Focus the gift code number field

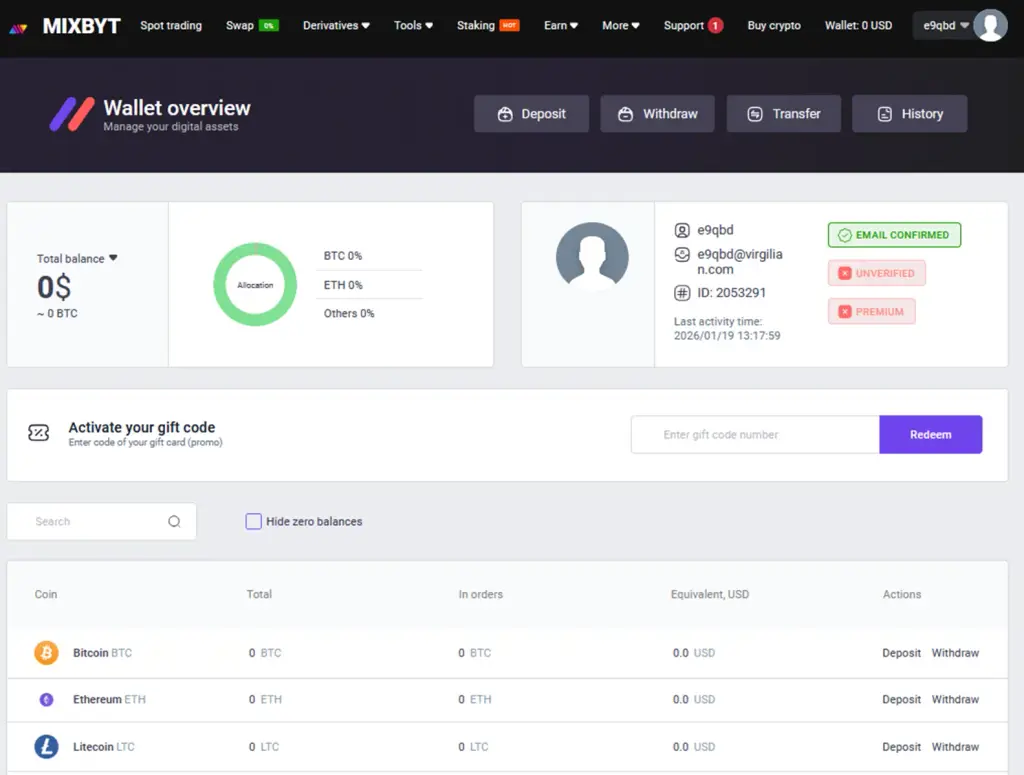(755, 434)
